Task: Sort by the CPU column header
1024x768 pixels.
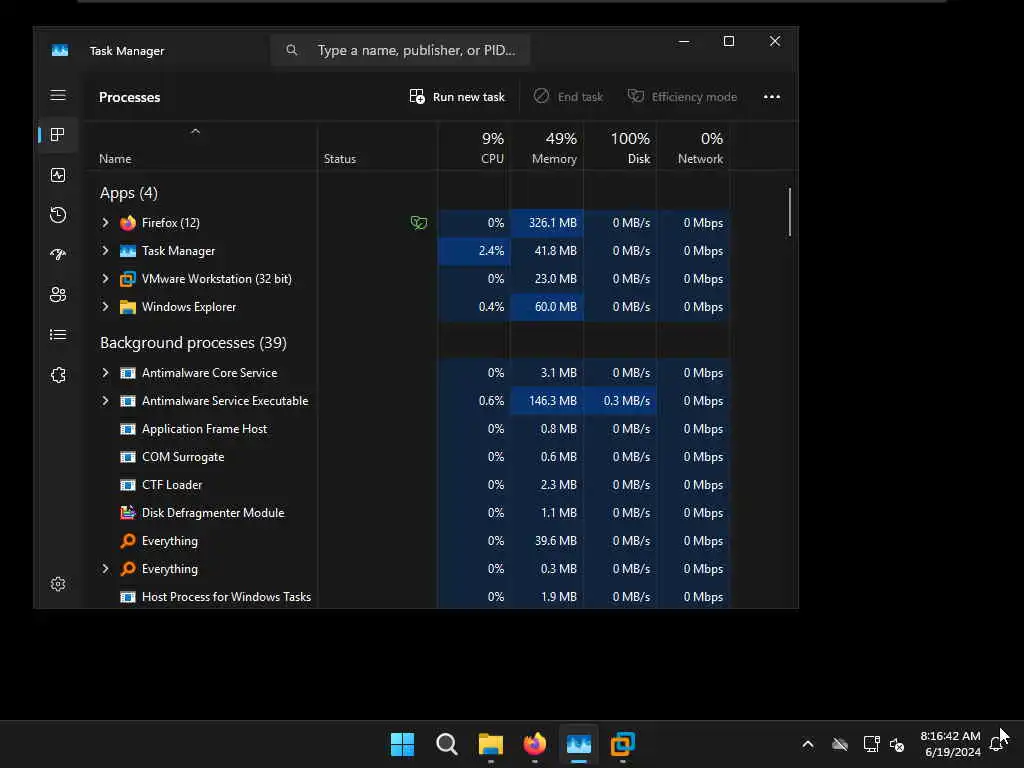Action: pos(473,148)
